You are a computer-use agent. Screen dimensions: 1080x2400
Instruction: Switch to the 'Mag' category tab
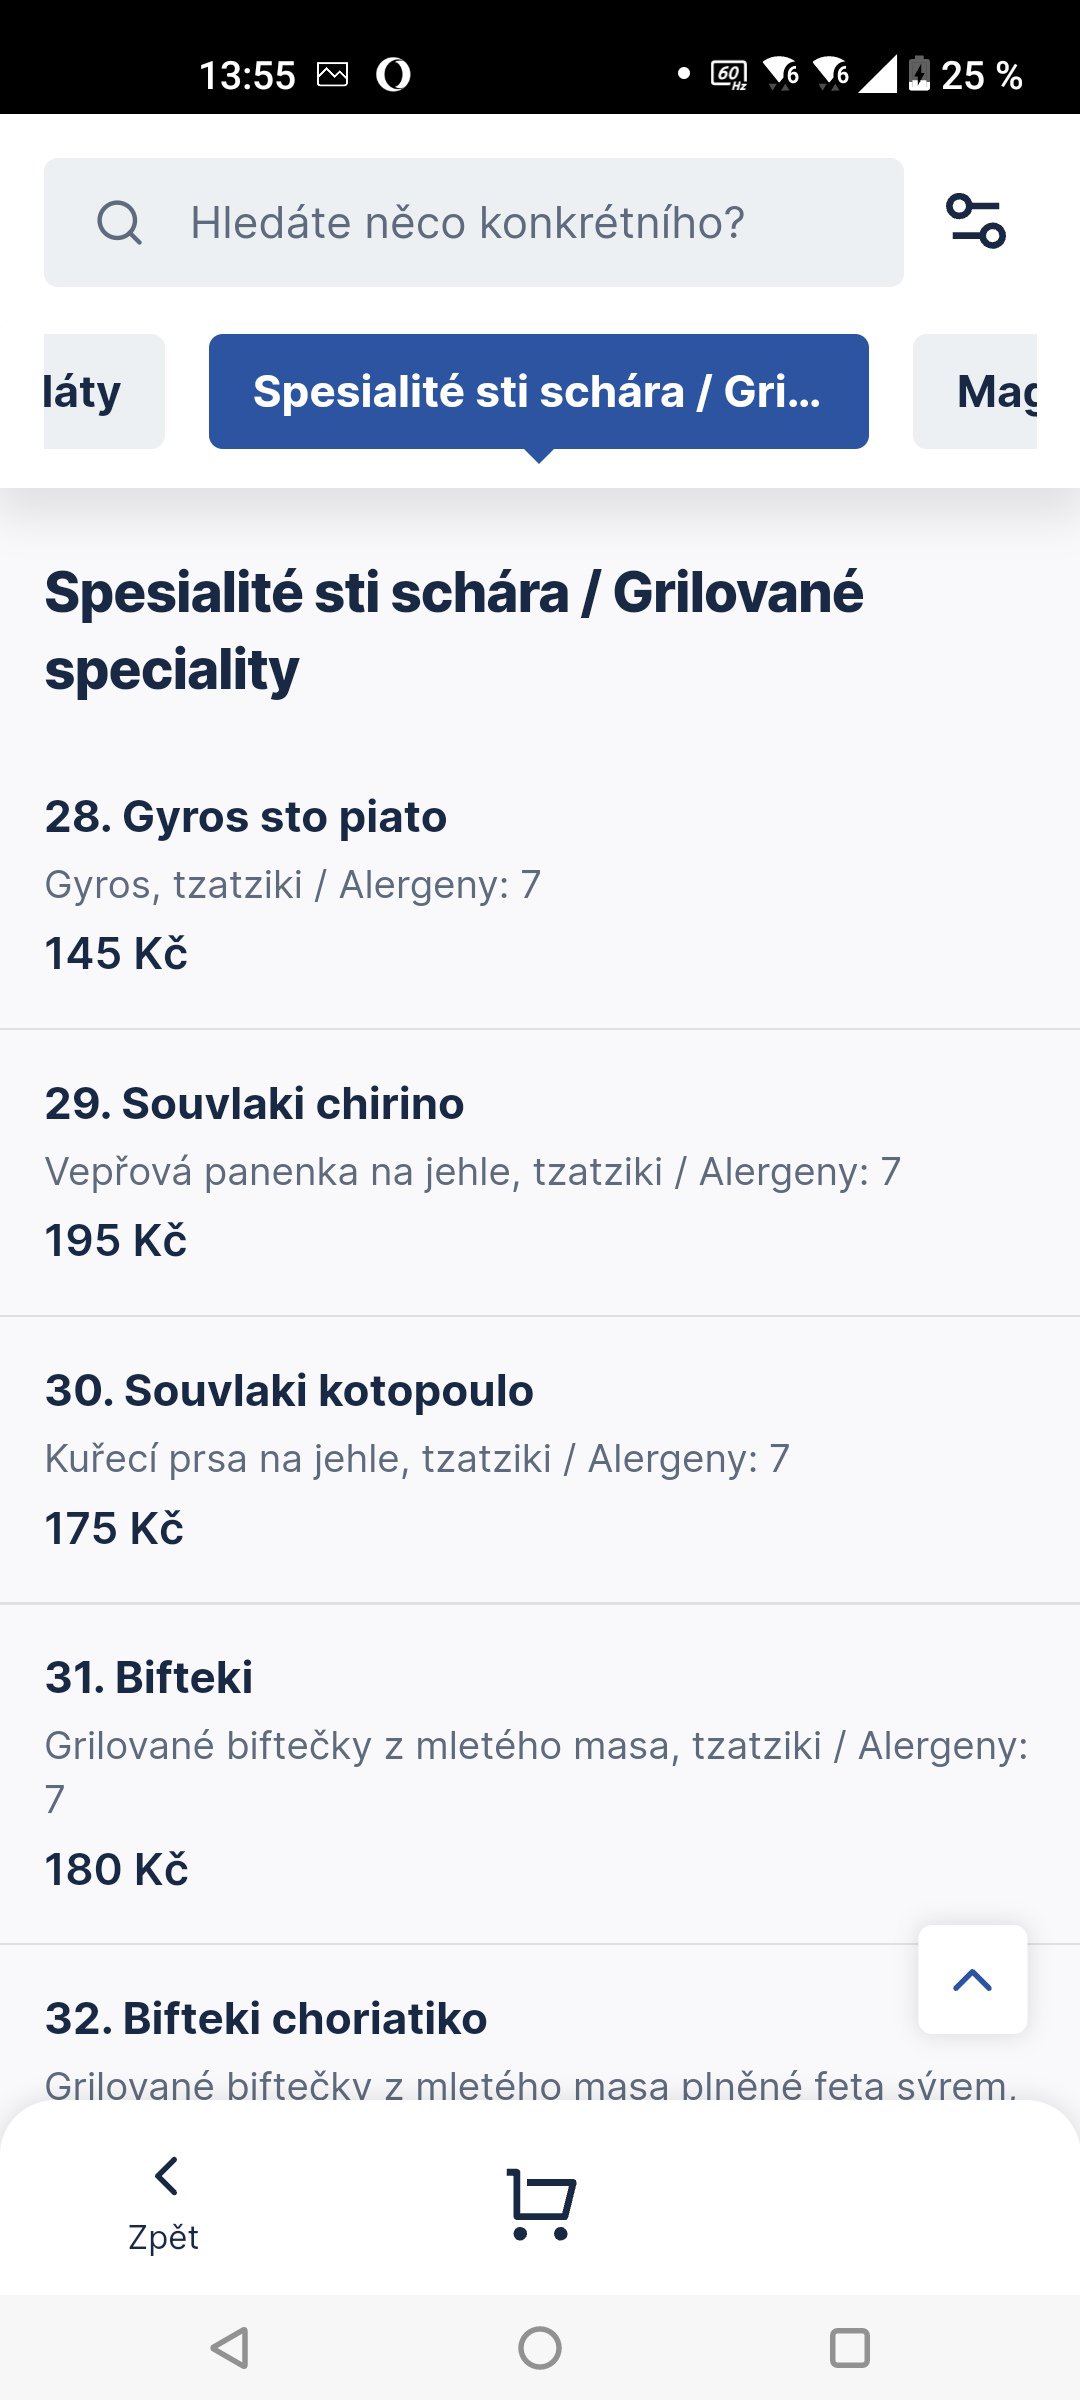976,391
